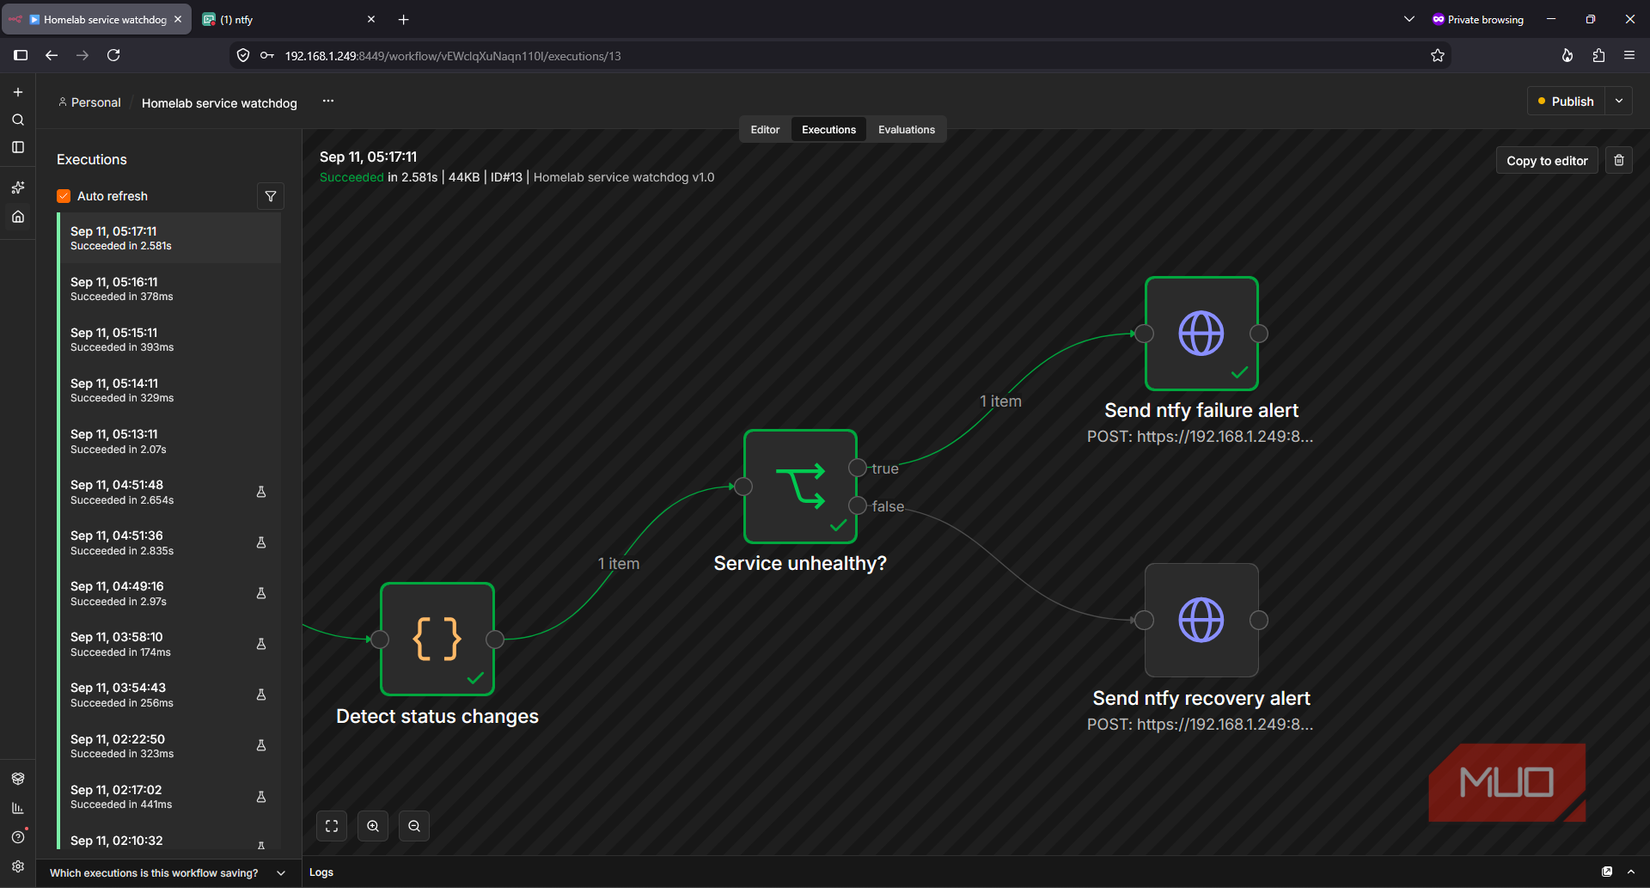Open n8n settings gear icon

coord(18,867)
